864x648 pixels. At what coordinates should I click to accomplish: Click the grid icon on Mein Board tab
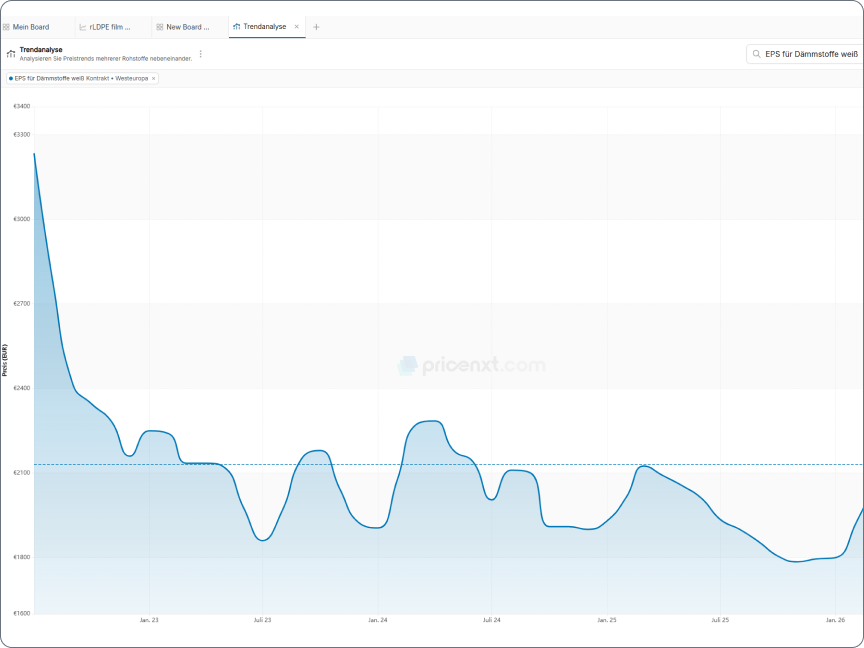pyautogui.click(x=6, y=27)
